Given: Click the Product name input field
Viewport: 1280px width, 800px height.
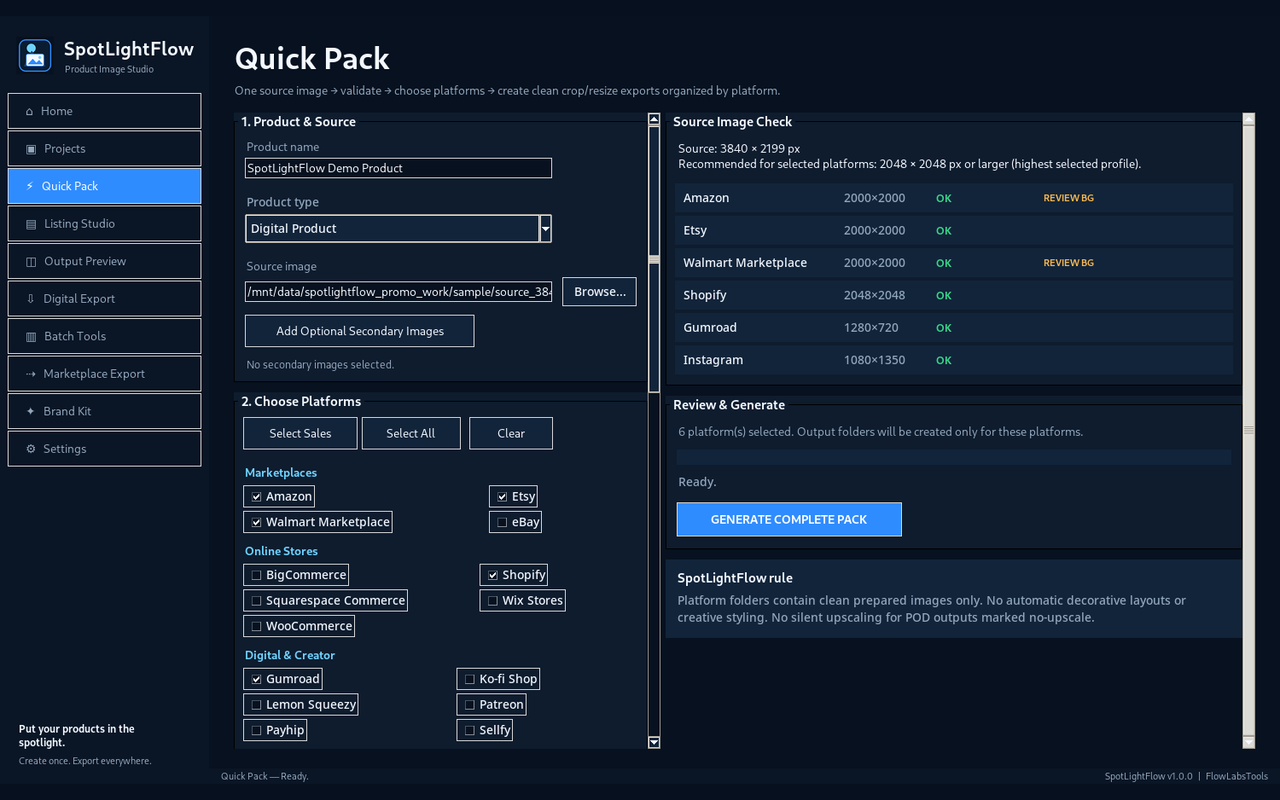Looking at the screenshot, I should 398,168.
